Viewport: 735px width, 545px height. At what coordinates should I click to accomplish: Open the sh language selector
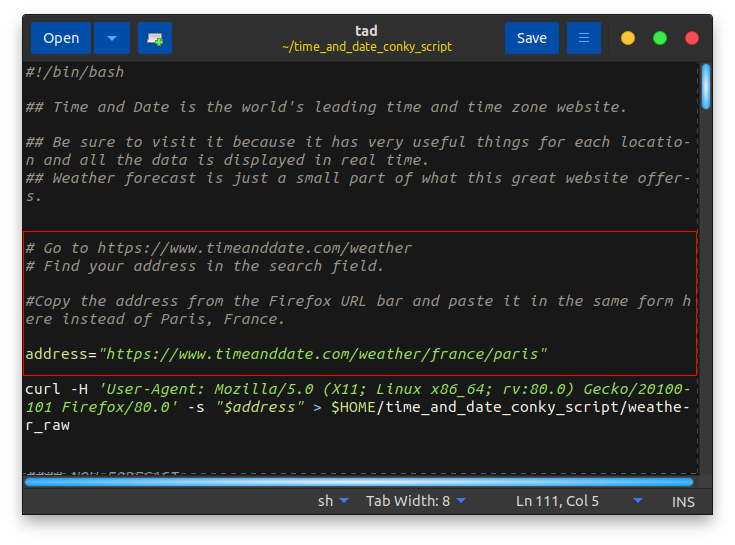coord(333,501)
